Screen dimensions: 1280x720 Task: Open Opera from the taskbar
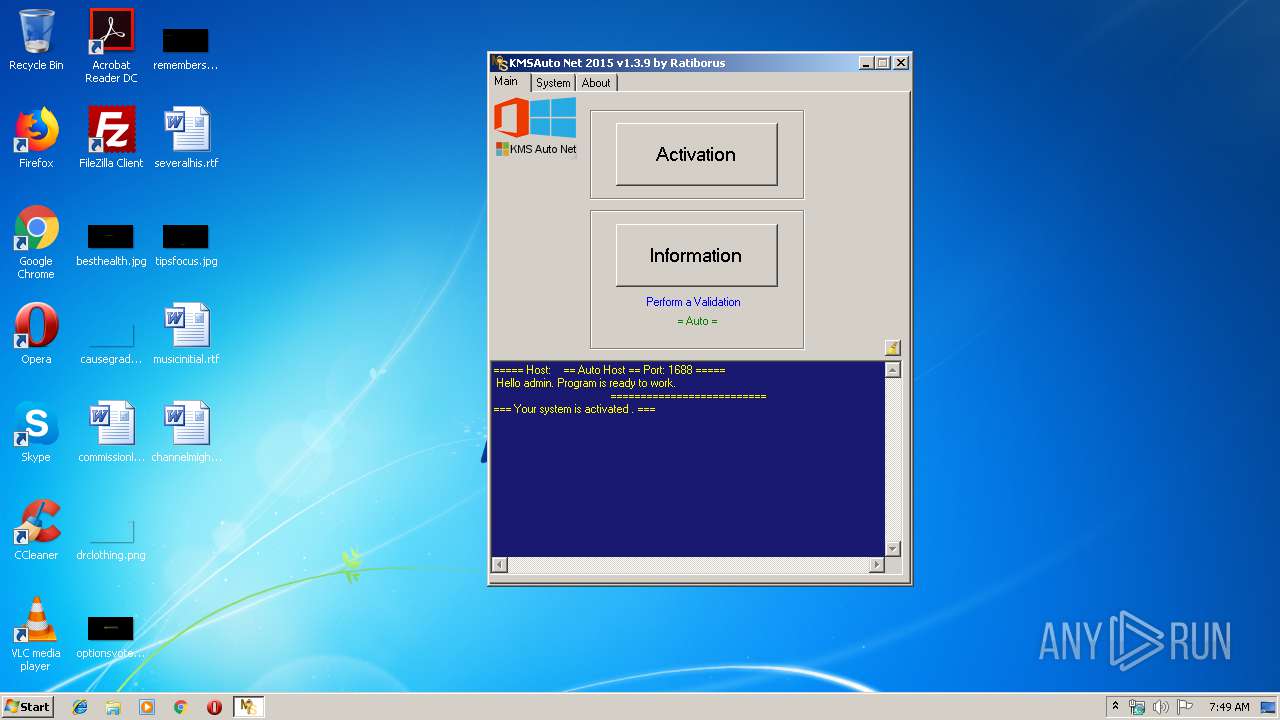[x=214, y=707]
